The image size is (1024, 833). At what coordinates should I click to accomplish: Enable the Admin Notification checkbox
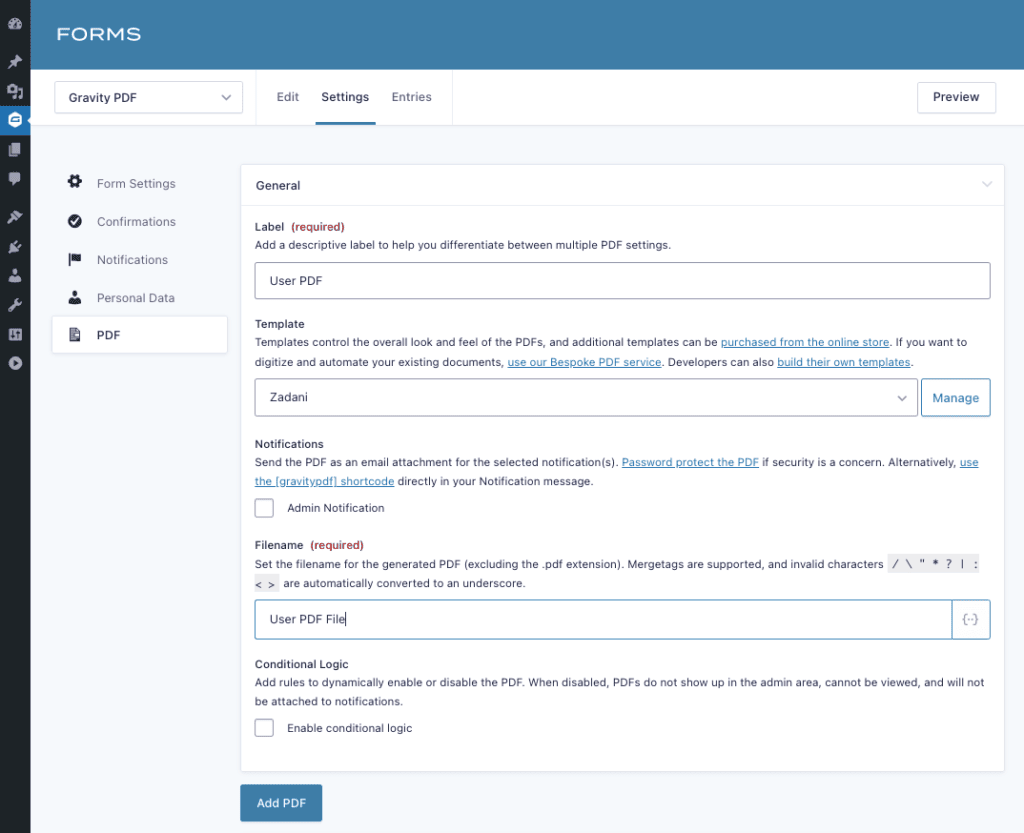[x=264, y=508]
